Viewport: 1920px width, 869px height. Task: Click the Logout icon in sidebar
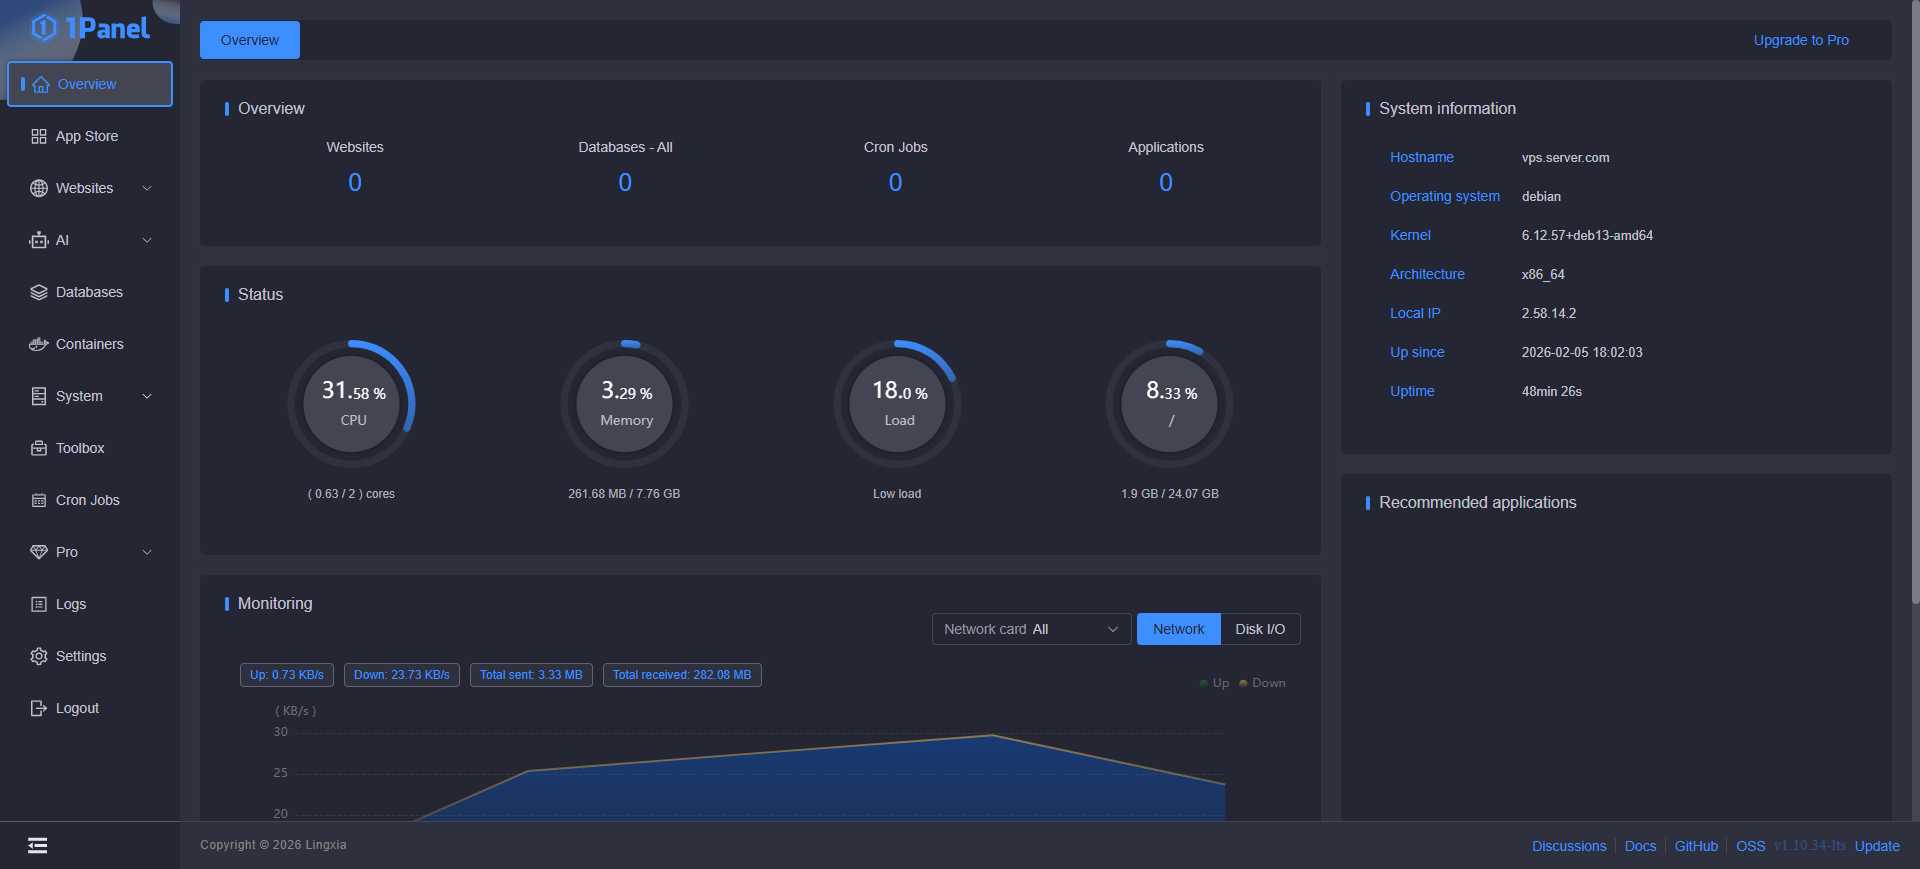(39, 708)
